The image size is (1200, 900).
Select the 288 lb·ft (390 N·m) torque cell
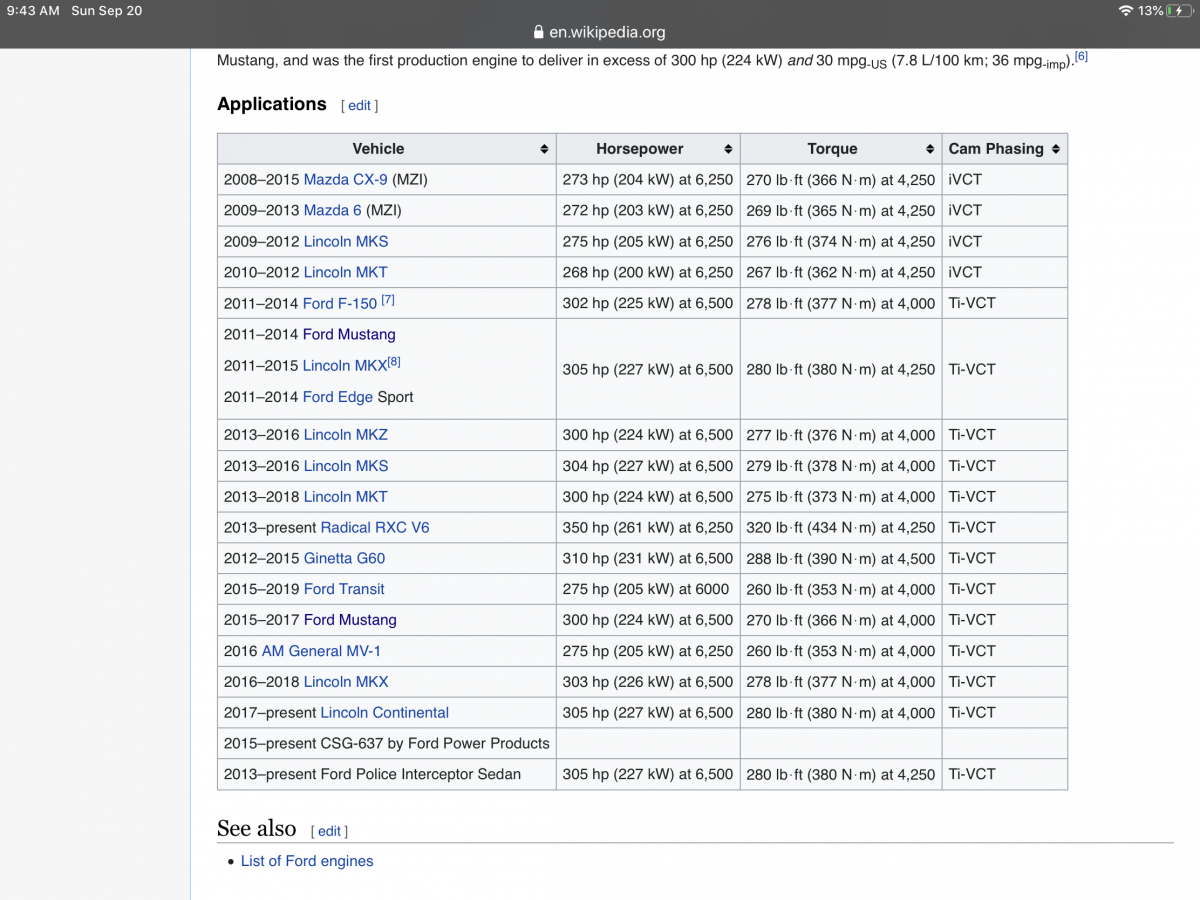841,559
